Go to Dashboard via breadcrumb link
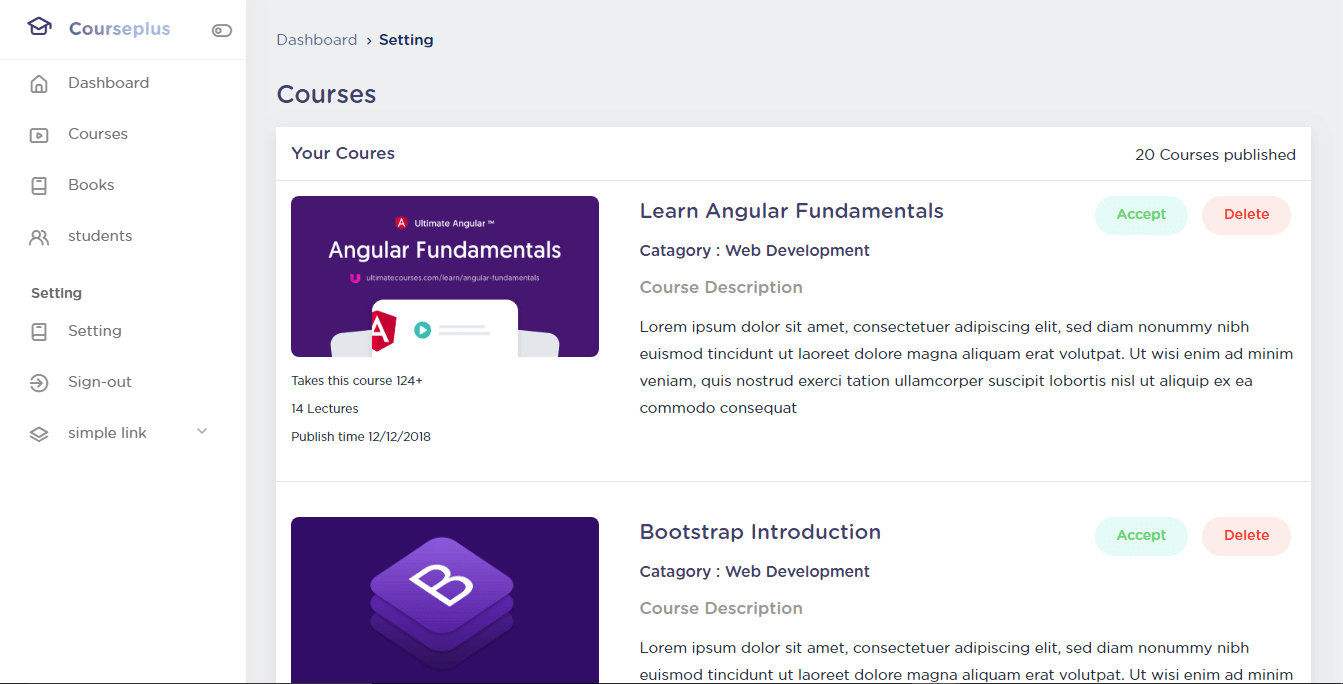Screen dimensions: 1343x684 click(316, 40)
